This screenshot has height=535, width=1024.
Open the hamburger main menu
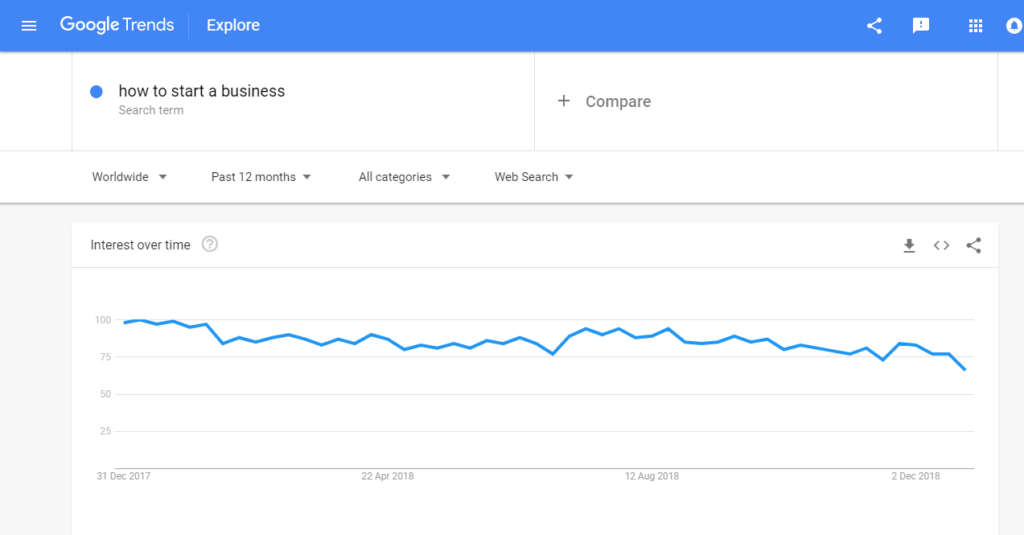click(x=29, y=26)
